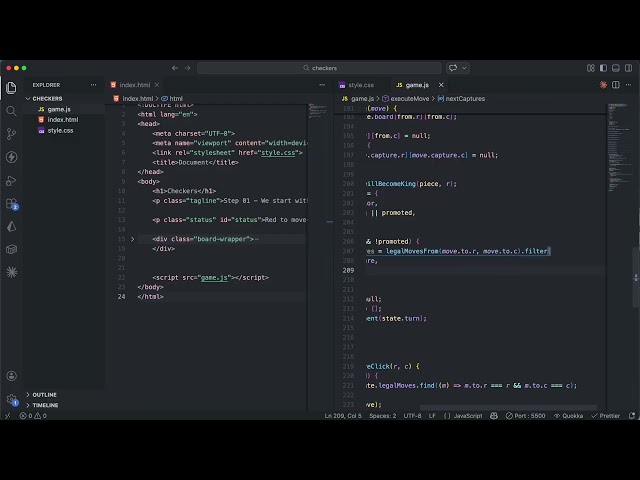This screenshot has width=640, height=480.
Task: Change end of line sequence LF
Action: tap(432, 416)
